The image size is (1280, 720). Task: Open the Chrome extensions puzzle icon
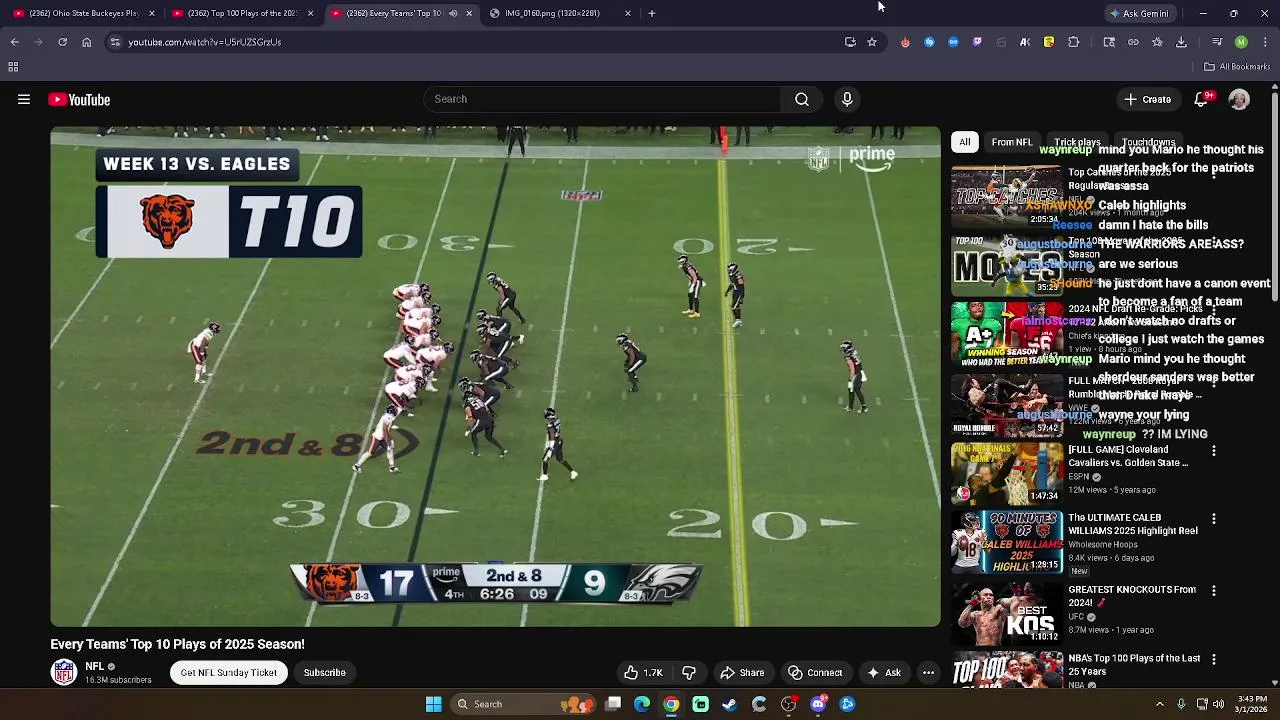pyautogui.click(x=1074, y=42)
